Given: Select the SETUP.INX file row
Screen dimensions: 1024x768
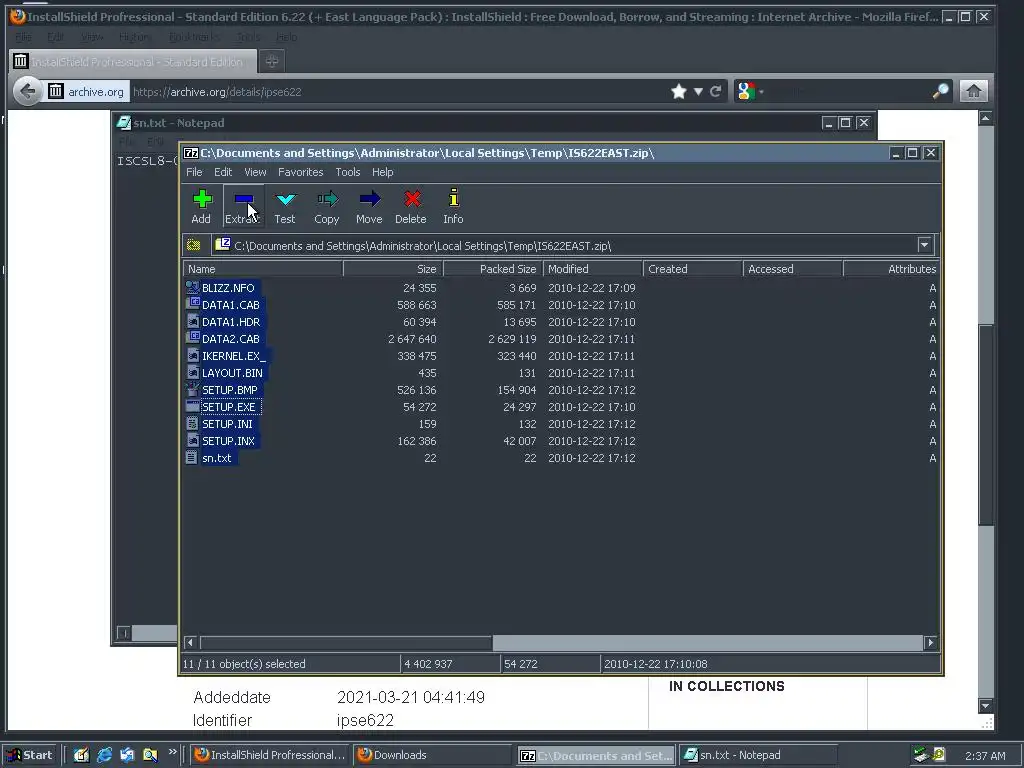Looking at the screenshot, I should coord(560,440).
